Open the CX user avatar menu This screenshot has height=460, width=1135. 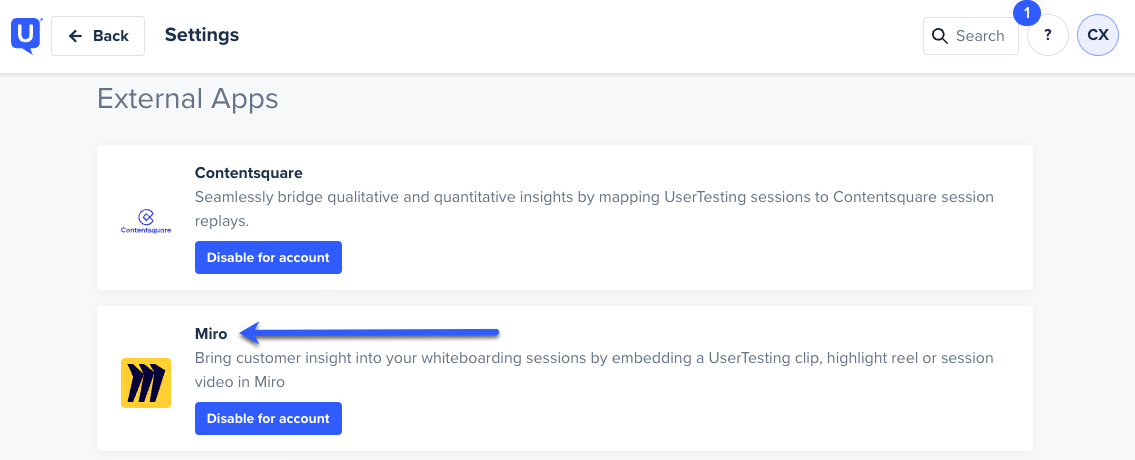(1098, 35)
